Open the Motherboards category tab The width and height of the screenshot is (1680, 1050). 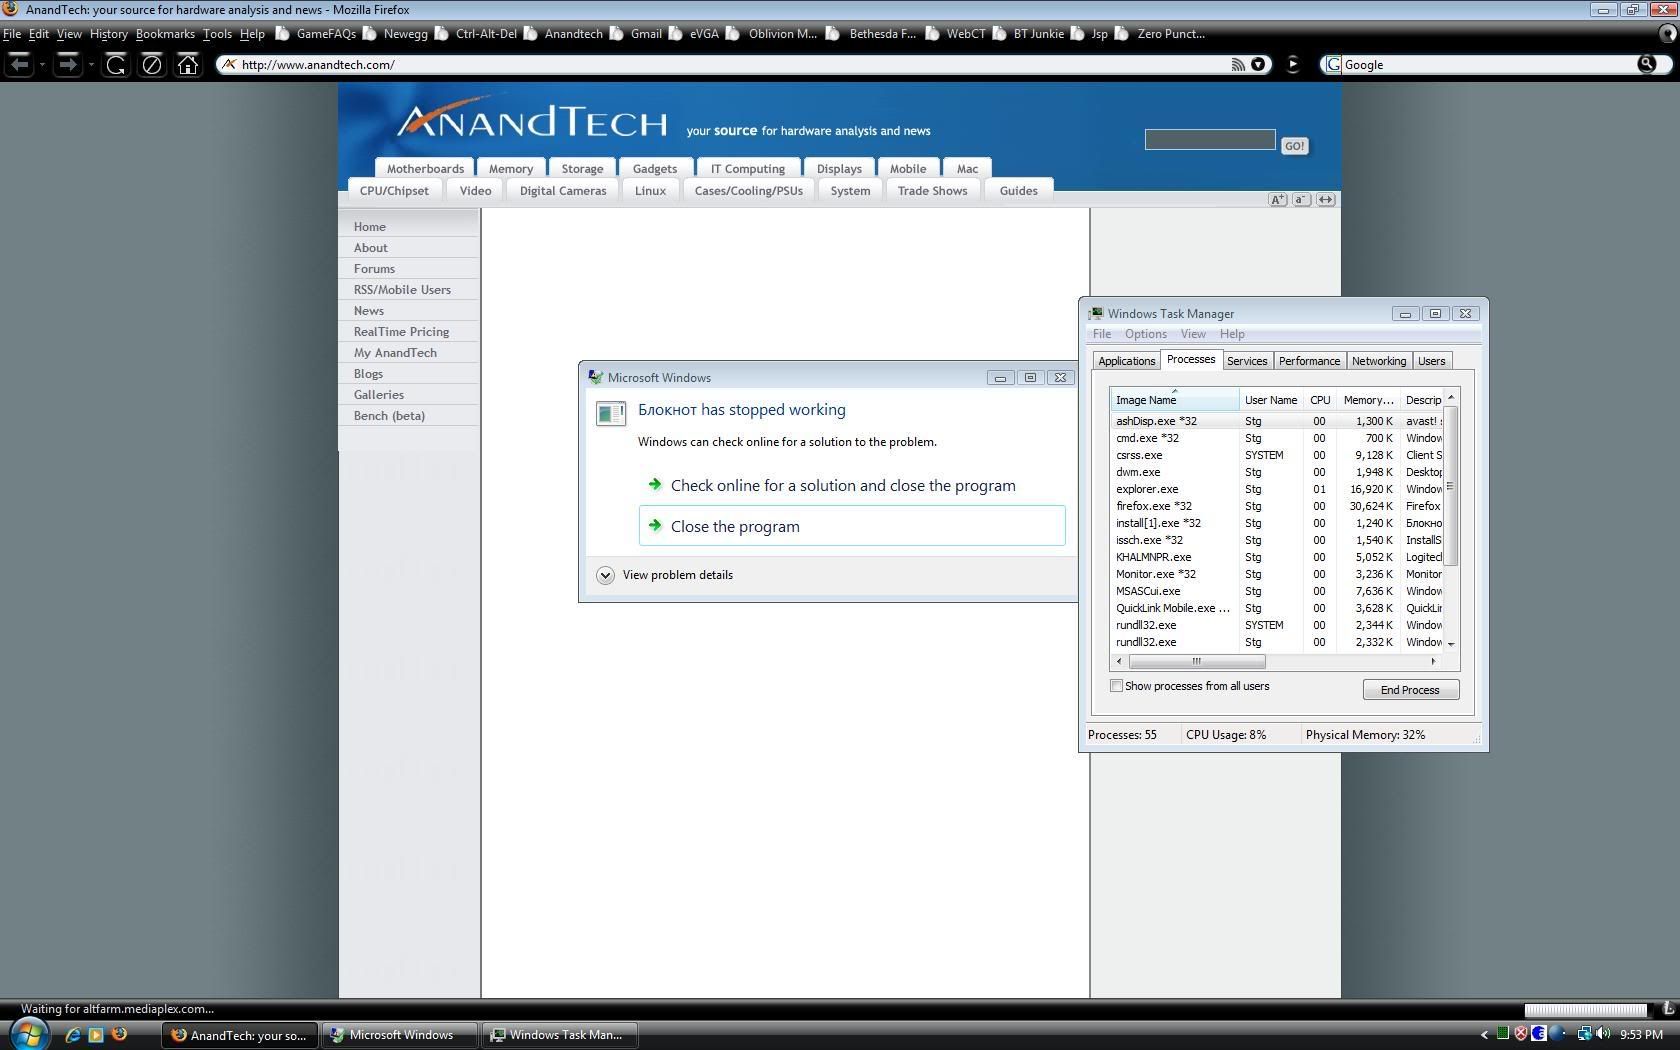pos(425,169)
